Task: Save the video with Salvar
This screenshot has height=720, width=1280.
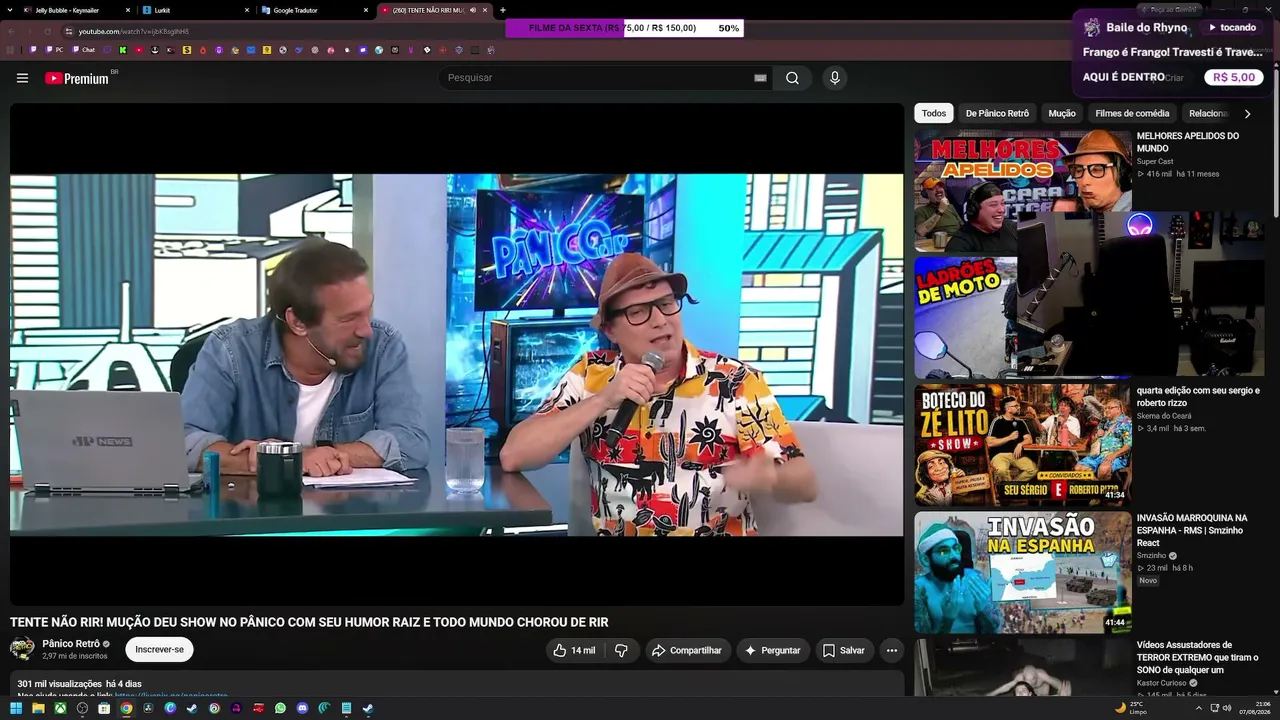Action: pyautogui.click(x=844, y=650)
